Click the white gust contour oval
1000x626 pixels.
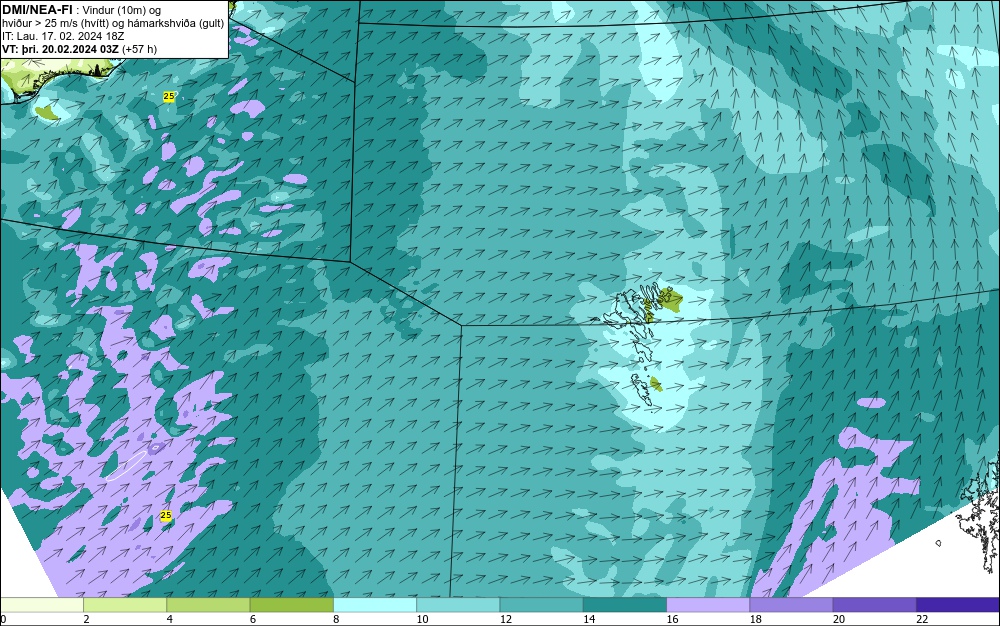[125, 466]
